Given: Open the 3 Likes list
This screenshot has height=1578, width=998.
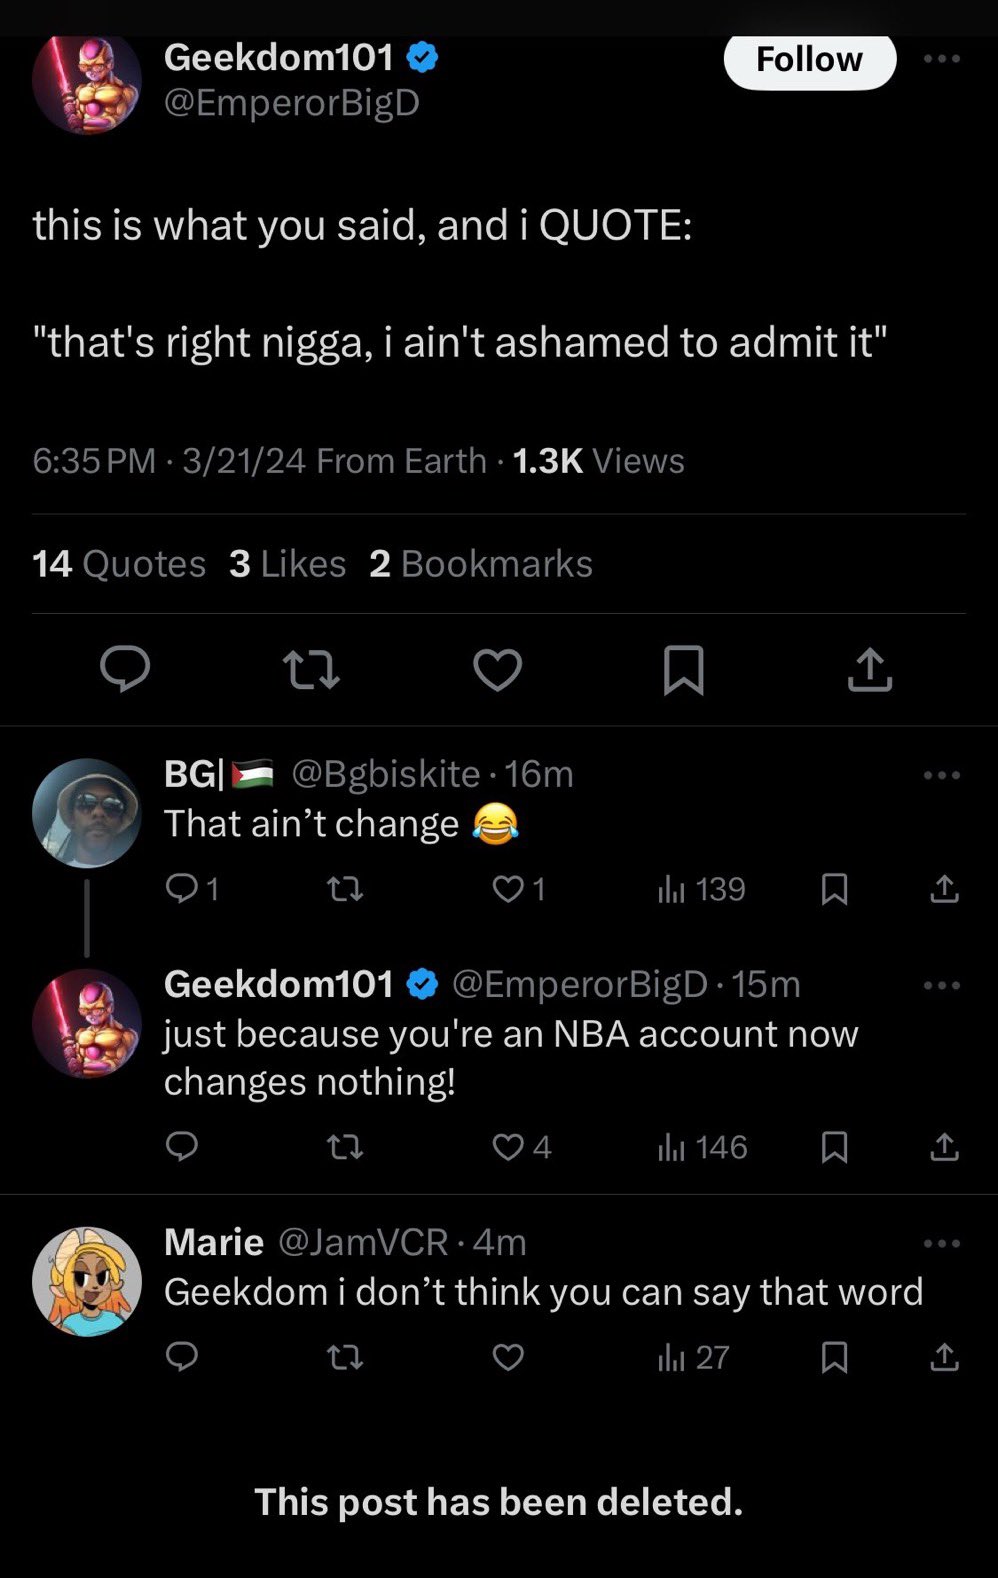Looking at the screenshot, I should pyautogui.click(x=287, y=564).
